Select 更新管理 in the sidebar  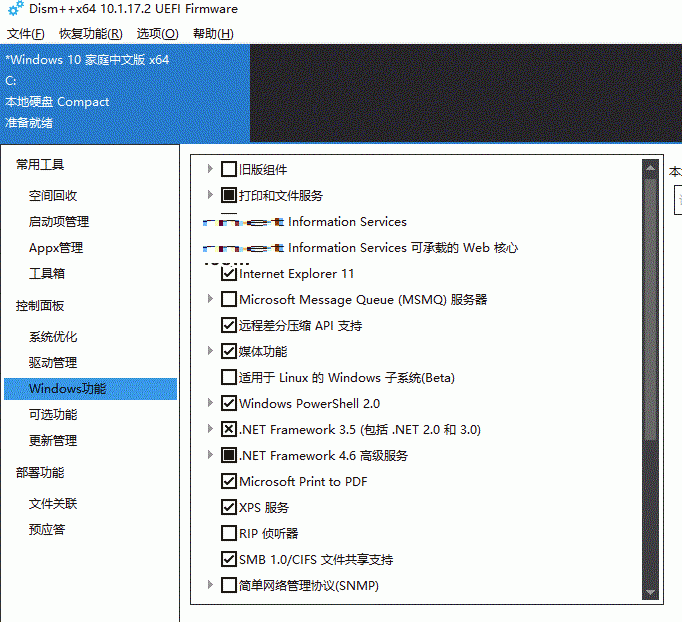click(x=53, y=441)
